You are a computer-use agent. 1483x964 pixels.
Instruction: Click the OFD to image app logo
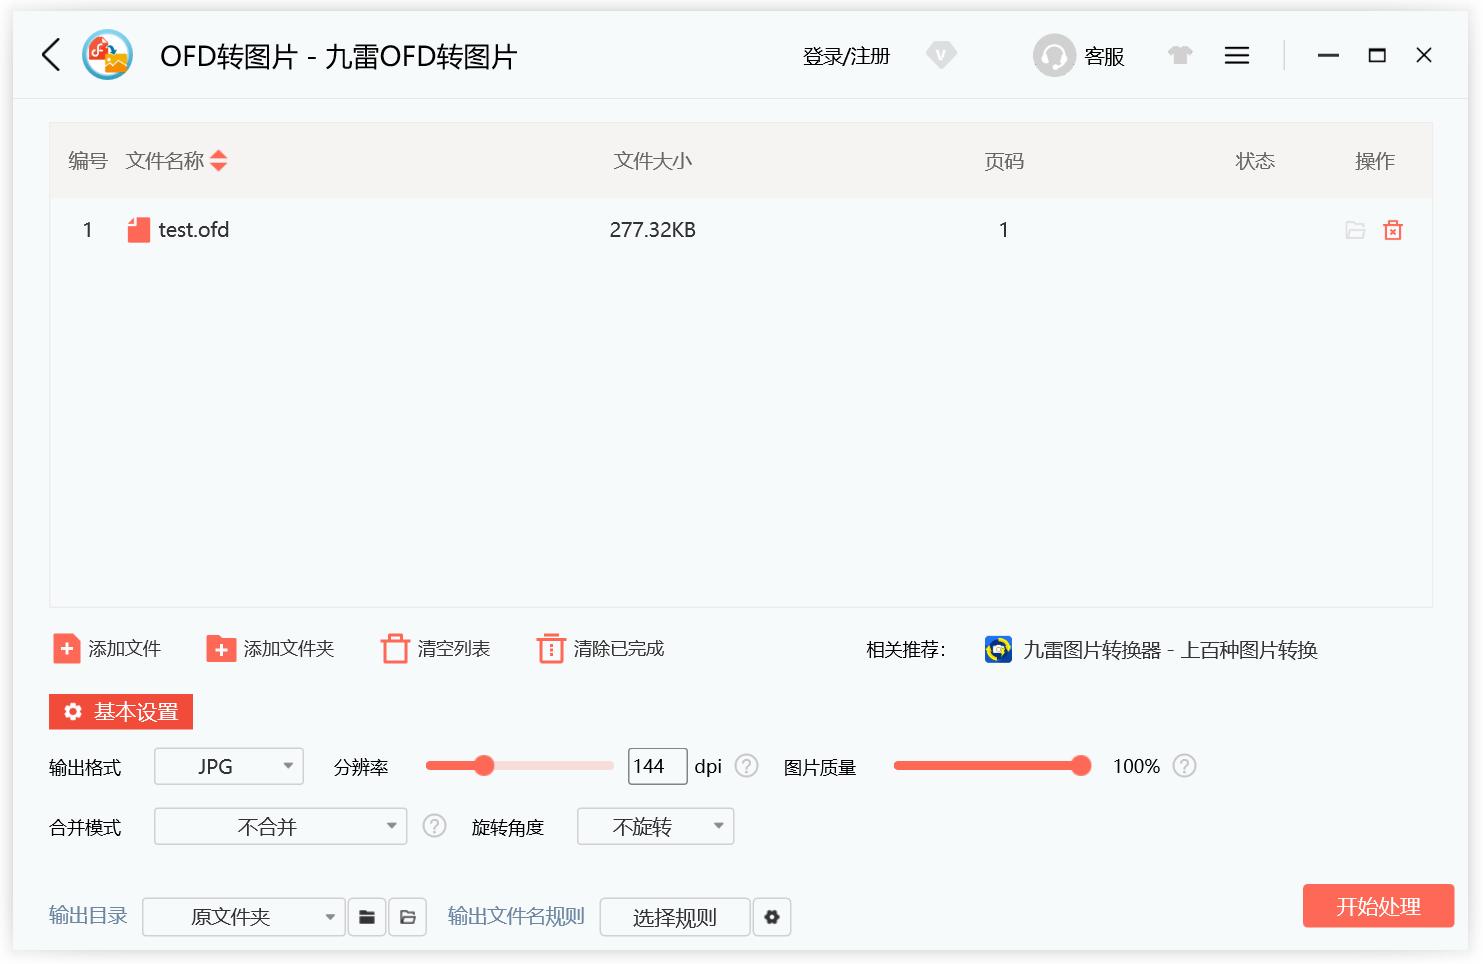point(107,55)
